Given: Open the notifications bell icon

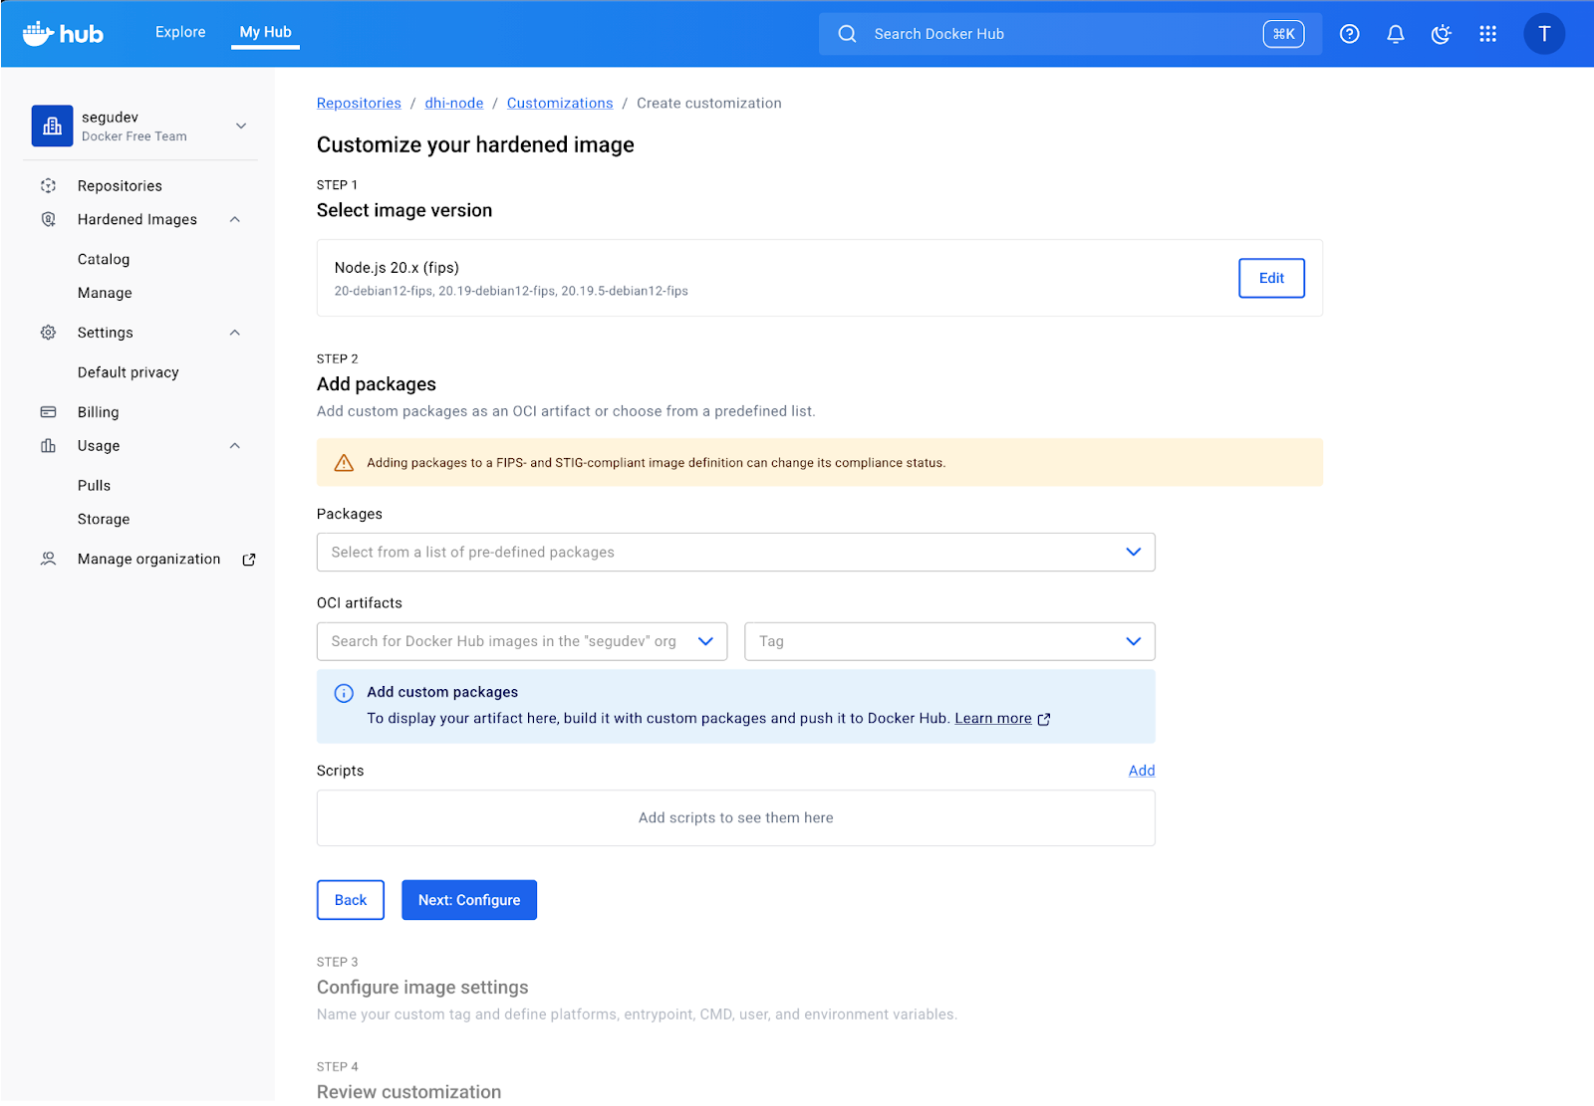Looking at the screenshot, I should tap(1395, 34).
